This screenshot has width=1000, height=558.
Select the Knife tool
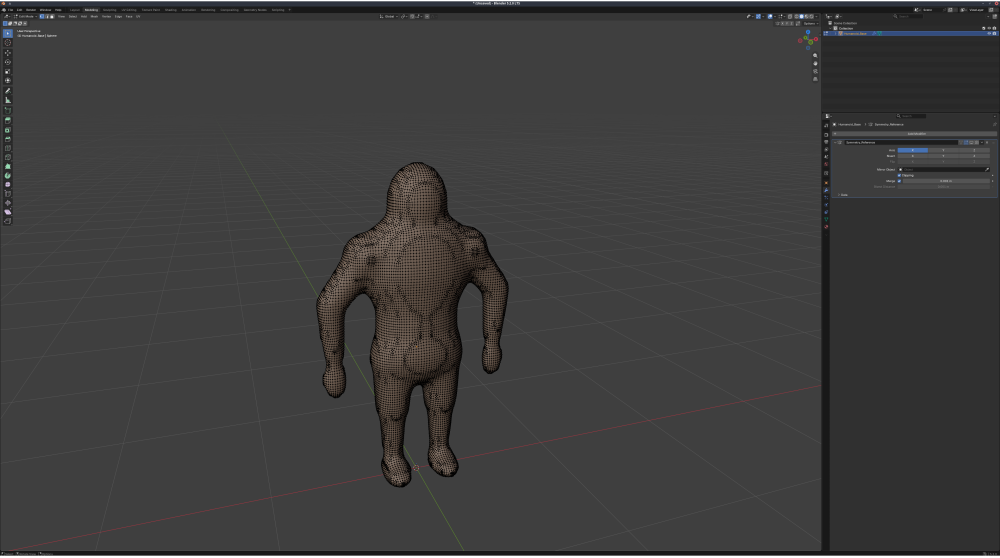(8, 158)
